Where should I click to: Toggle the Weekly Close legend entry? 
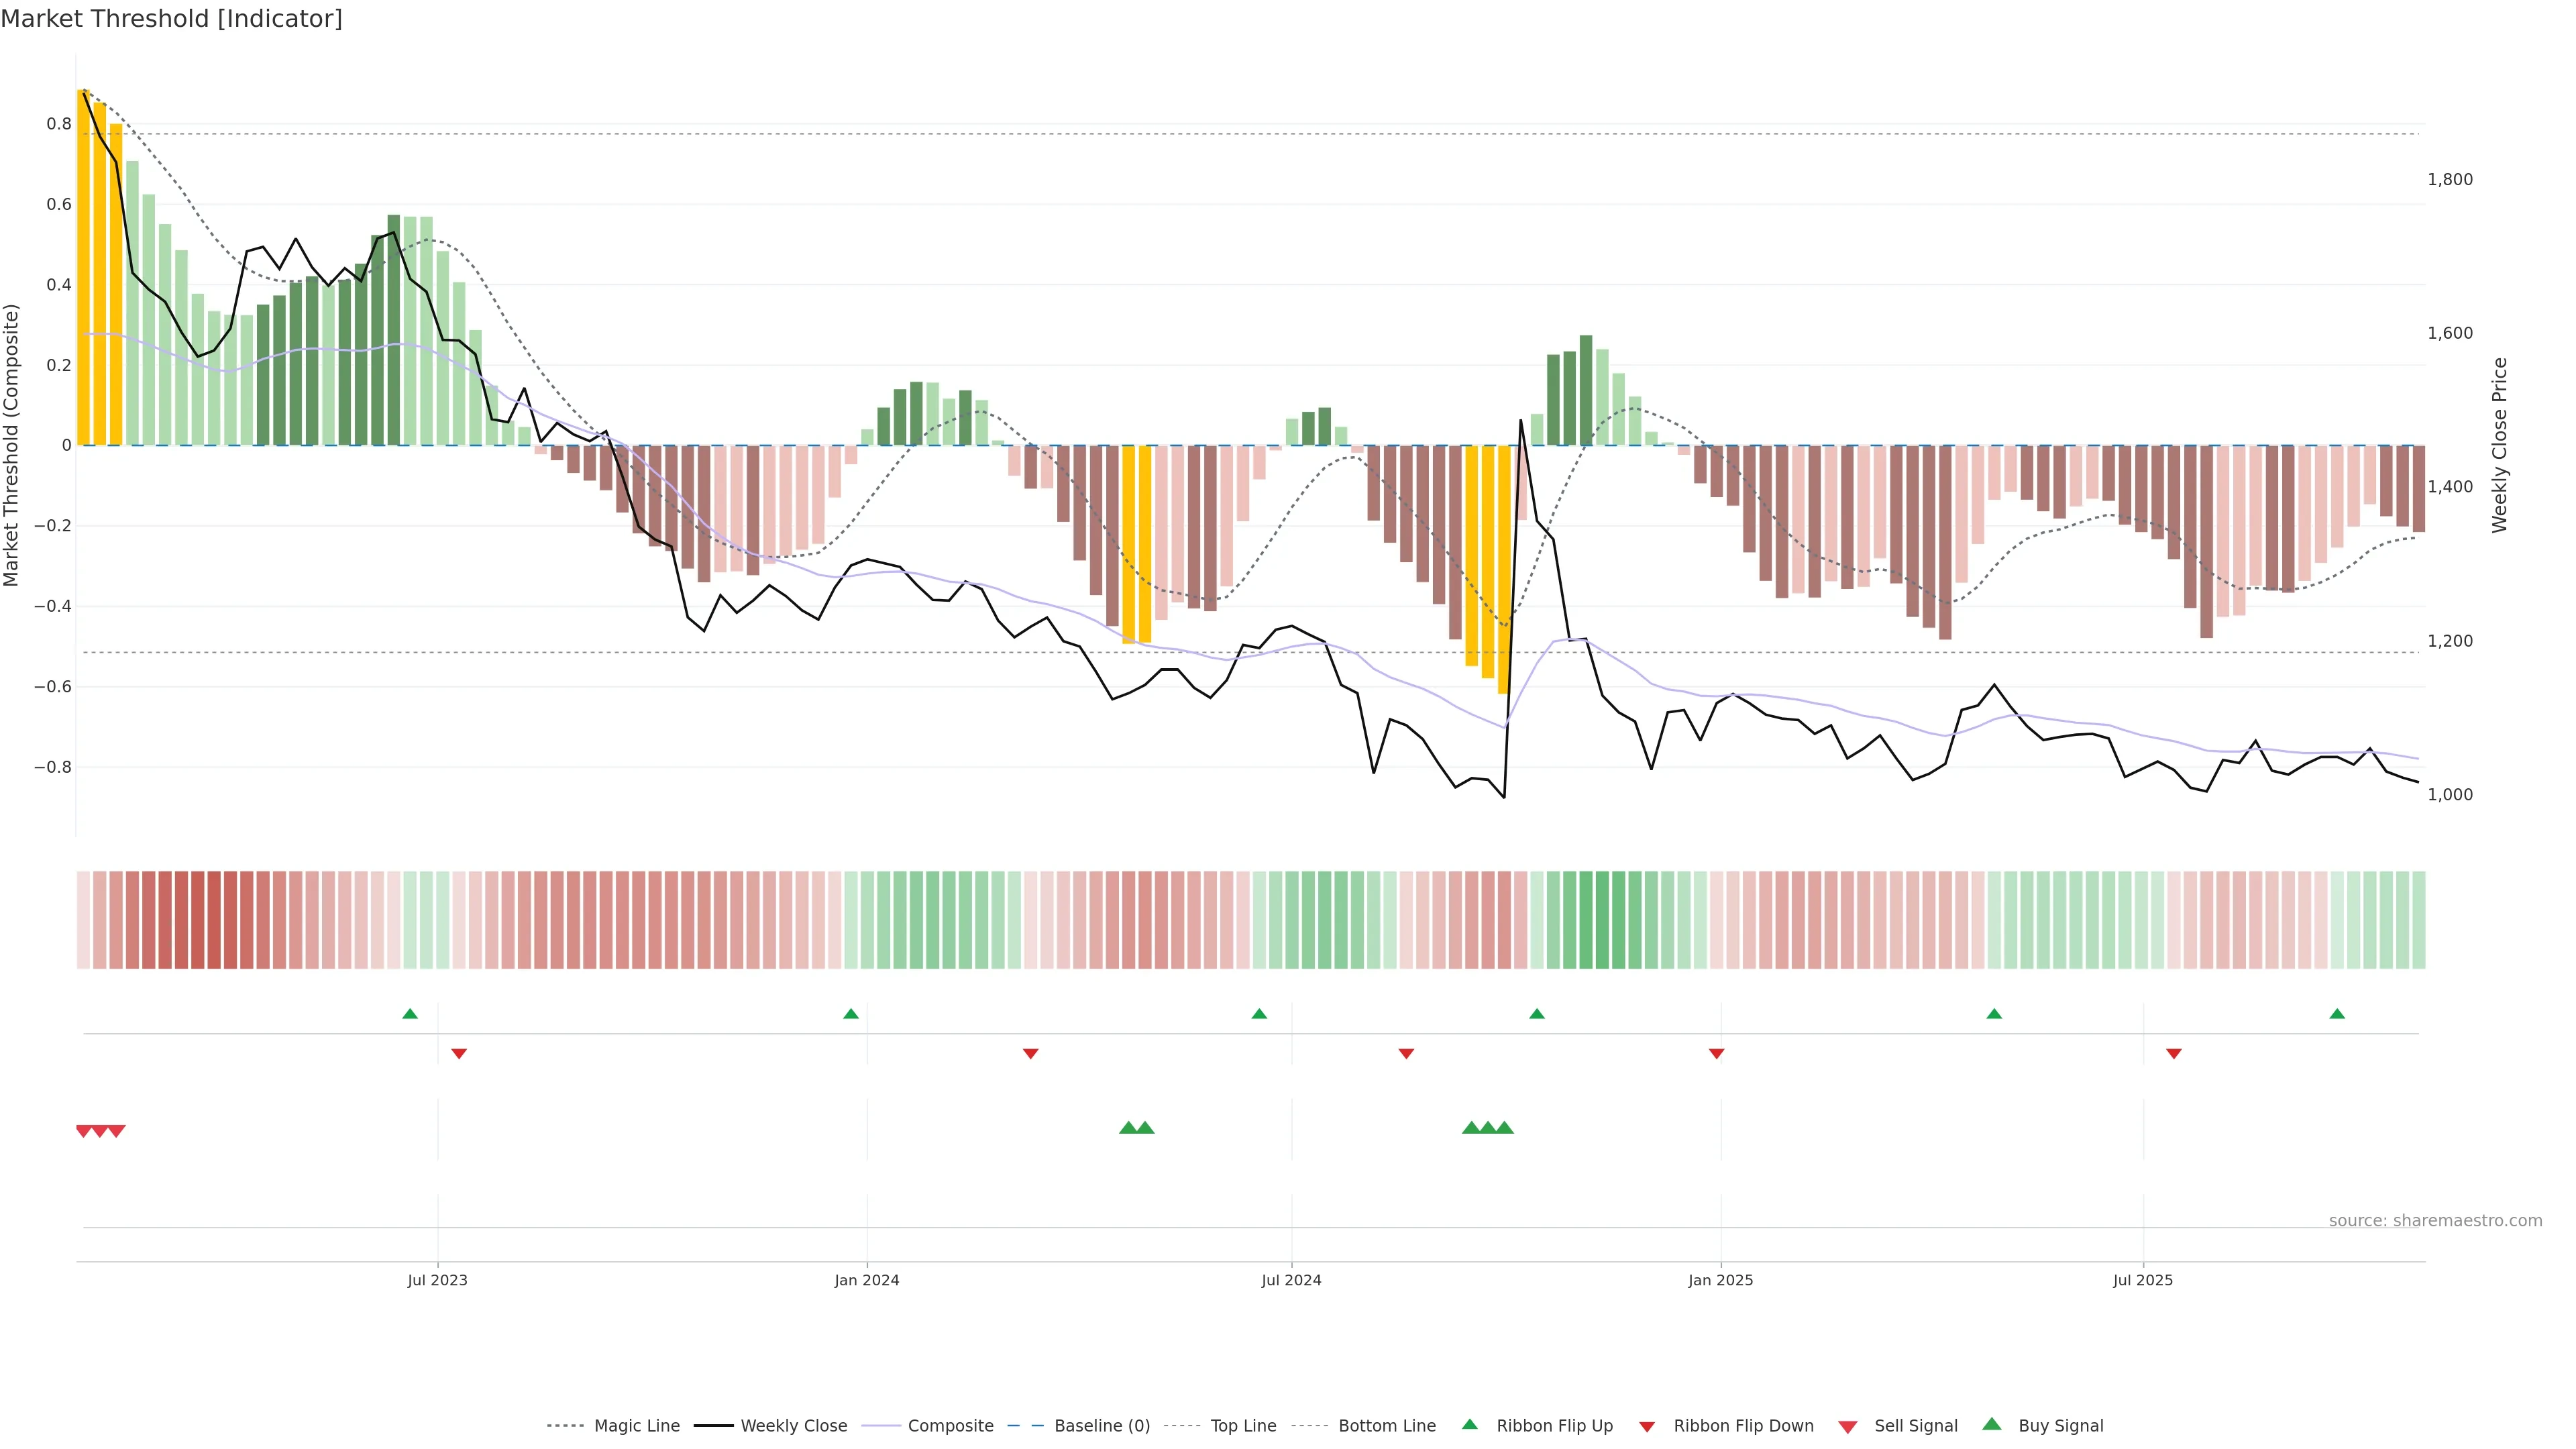pyautogui.click(x=793, y=1426)
